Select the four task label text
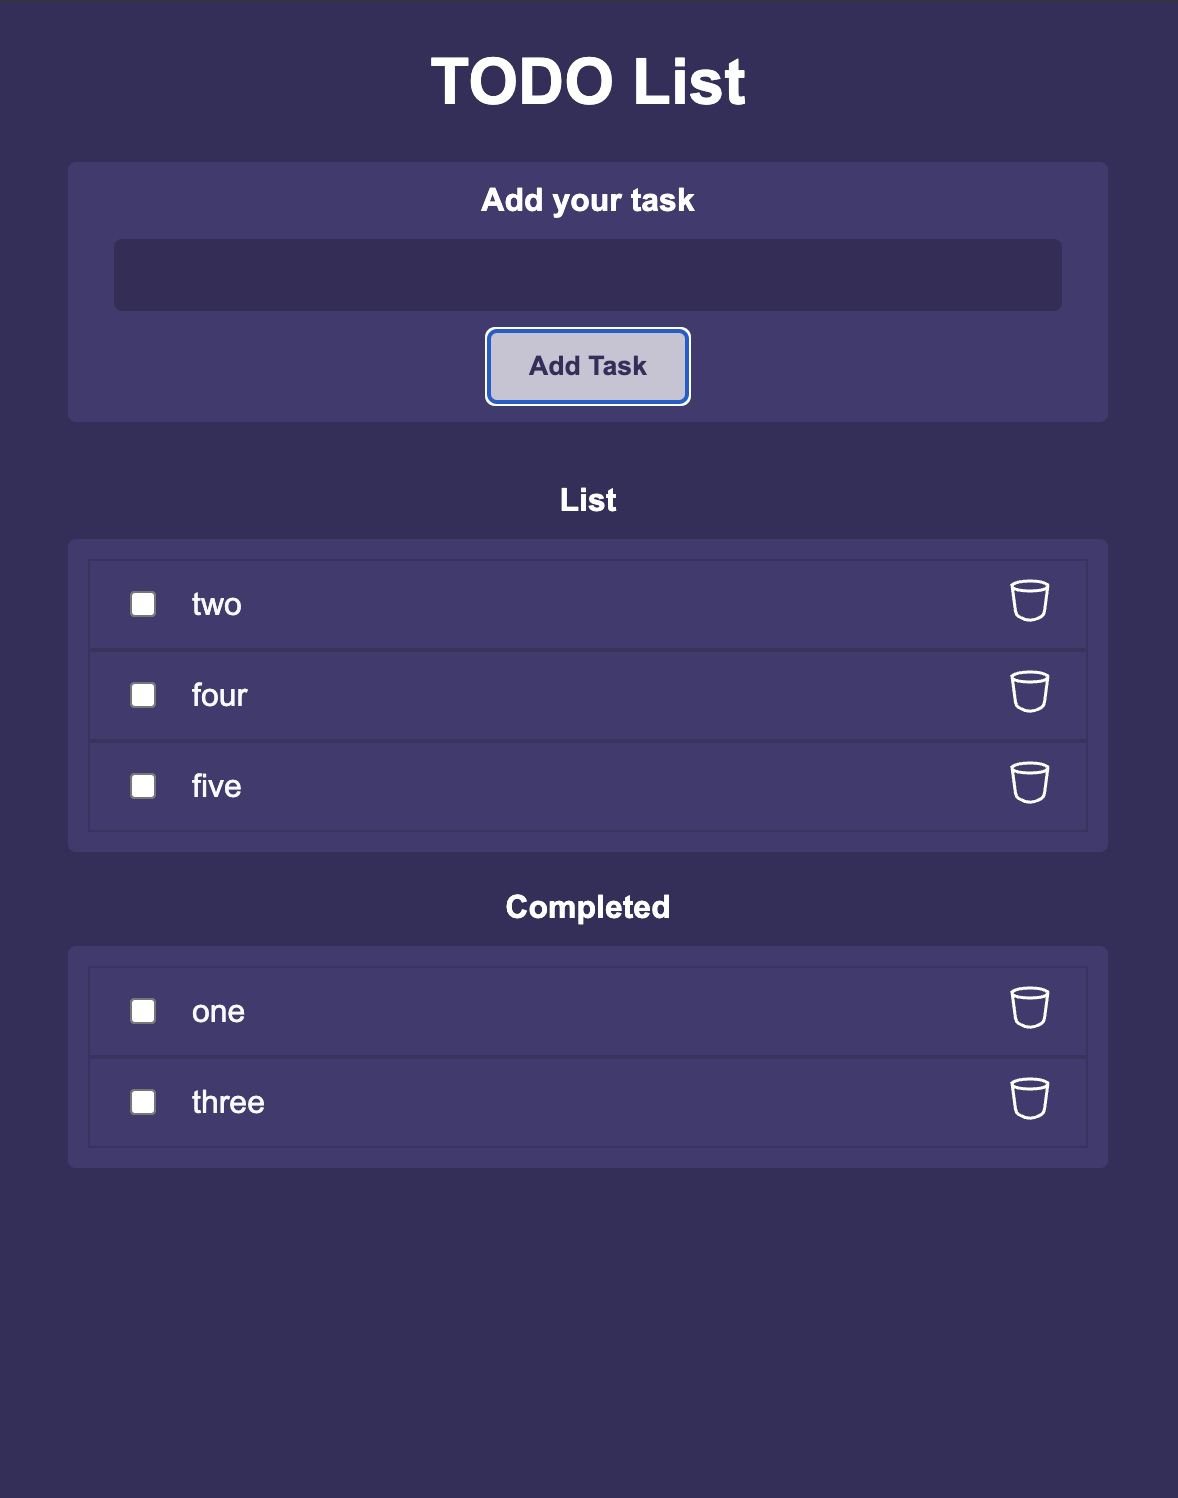The height and width of the screenshot is (1498, 1178). [x=220, y=695]
